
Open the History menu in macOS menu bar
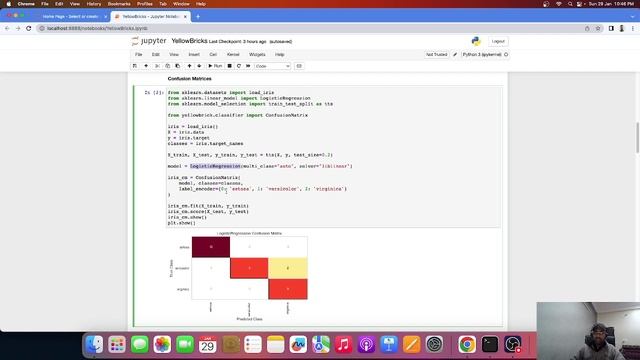[93, 4]
